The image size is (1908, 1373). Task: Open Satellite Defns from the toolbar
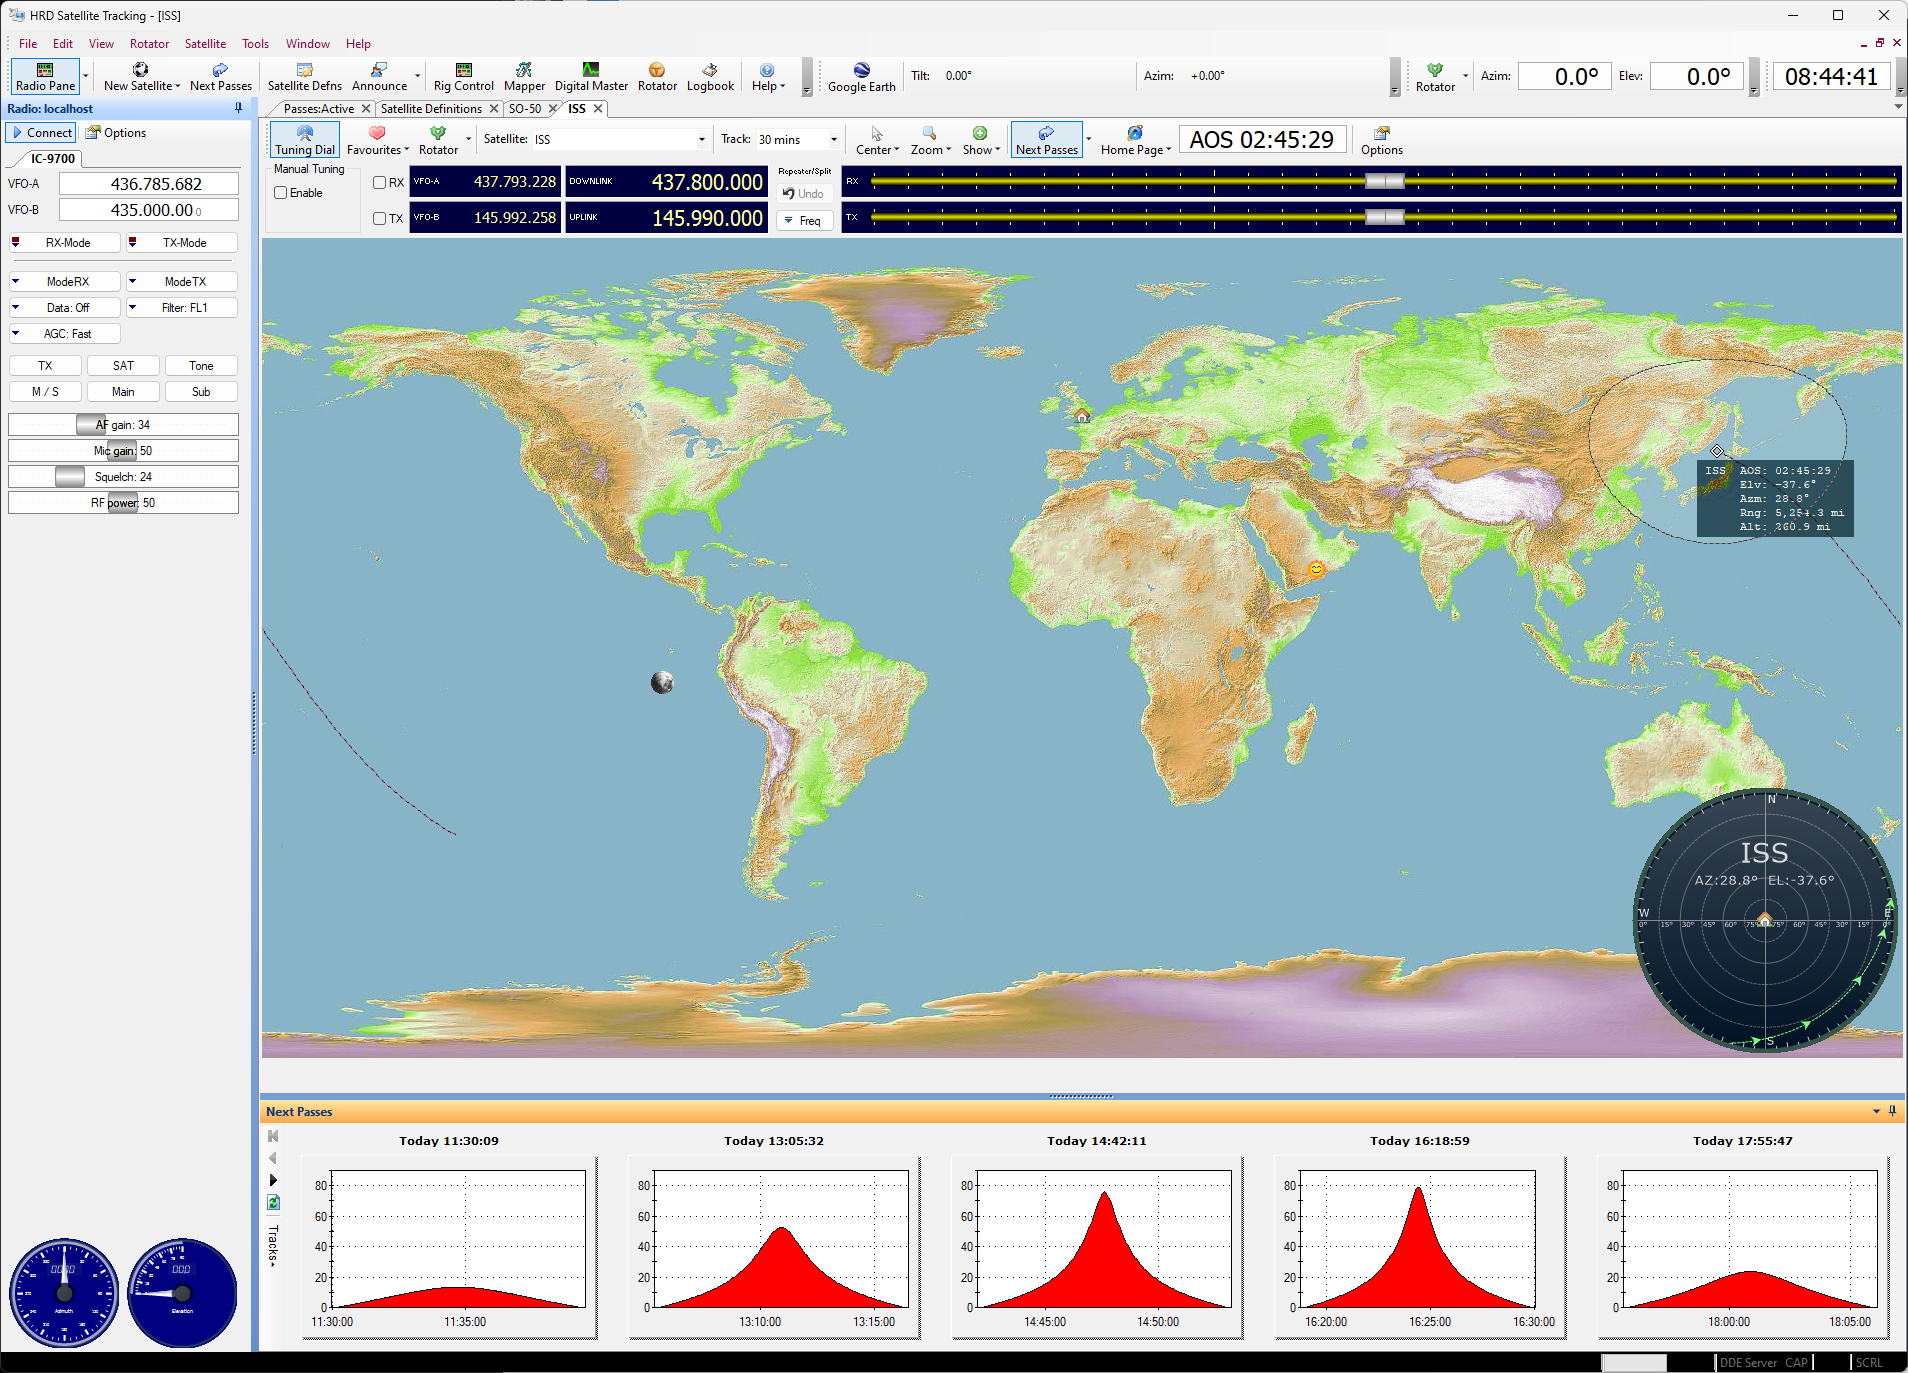pos(304,76)
